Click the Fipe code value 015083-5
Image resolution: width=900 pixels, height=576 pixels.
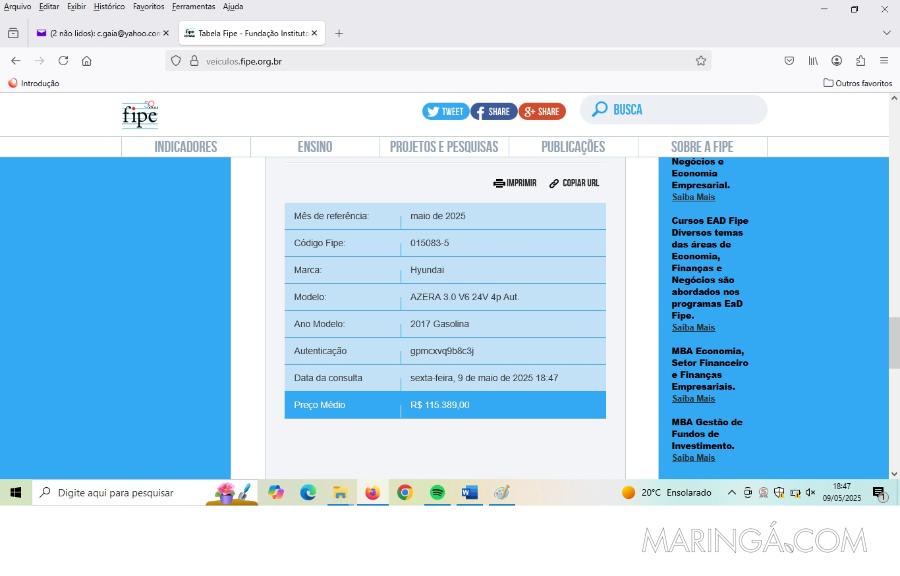coord(429,243)
